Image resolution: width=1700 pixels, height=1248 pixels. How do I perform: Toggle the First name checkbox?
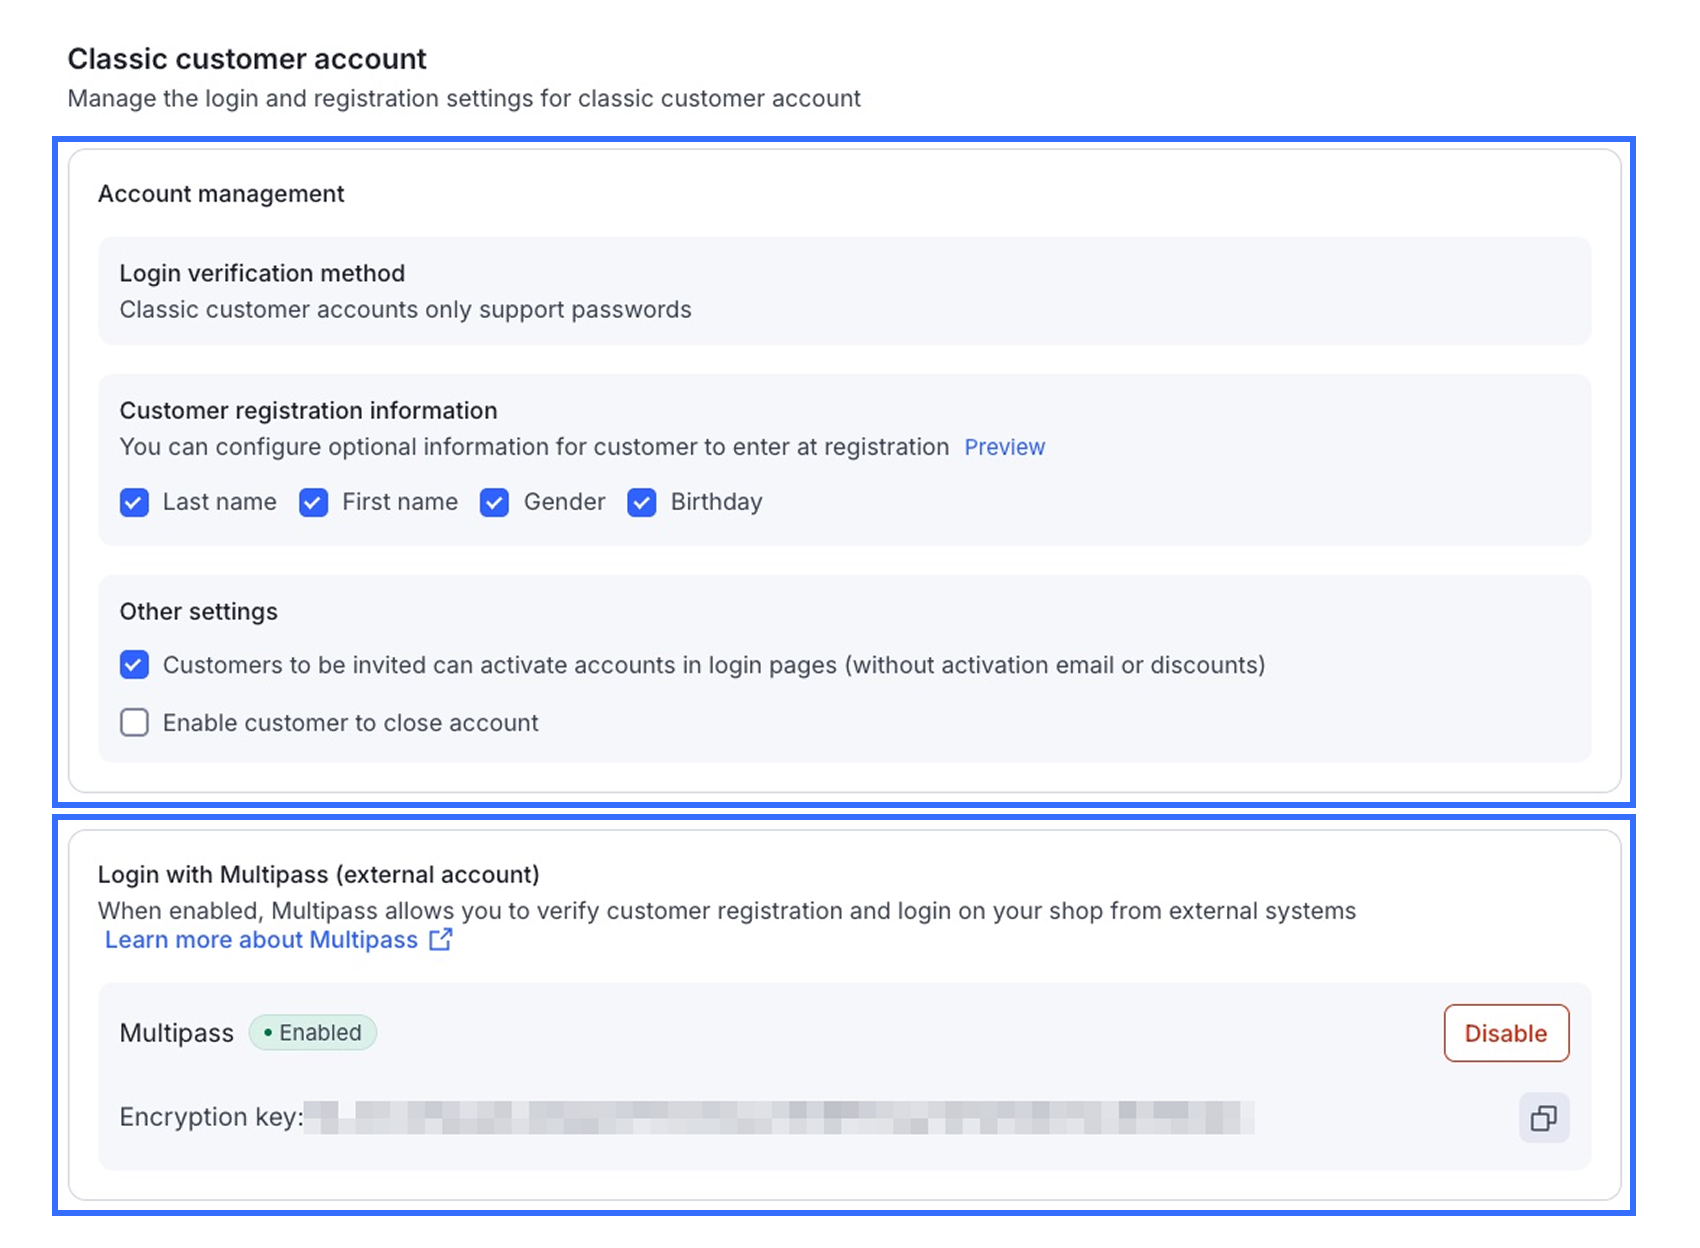(314, 502)
